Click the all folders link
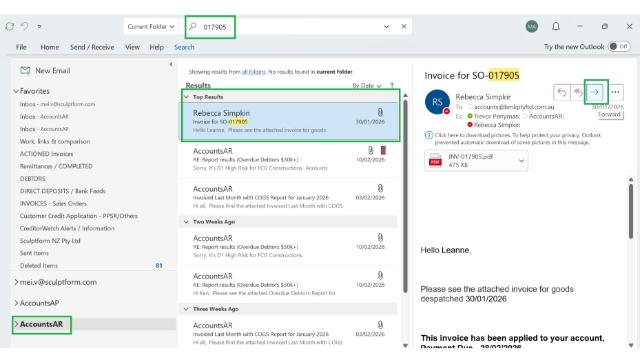 click(253, 72)
